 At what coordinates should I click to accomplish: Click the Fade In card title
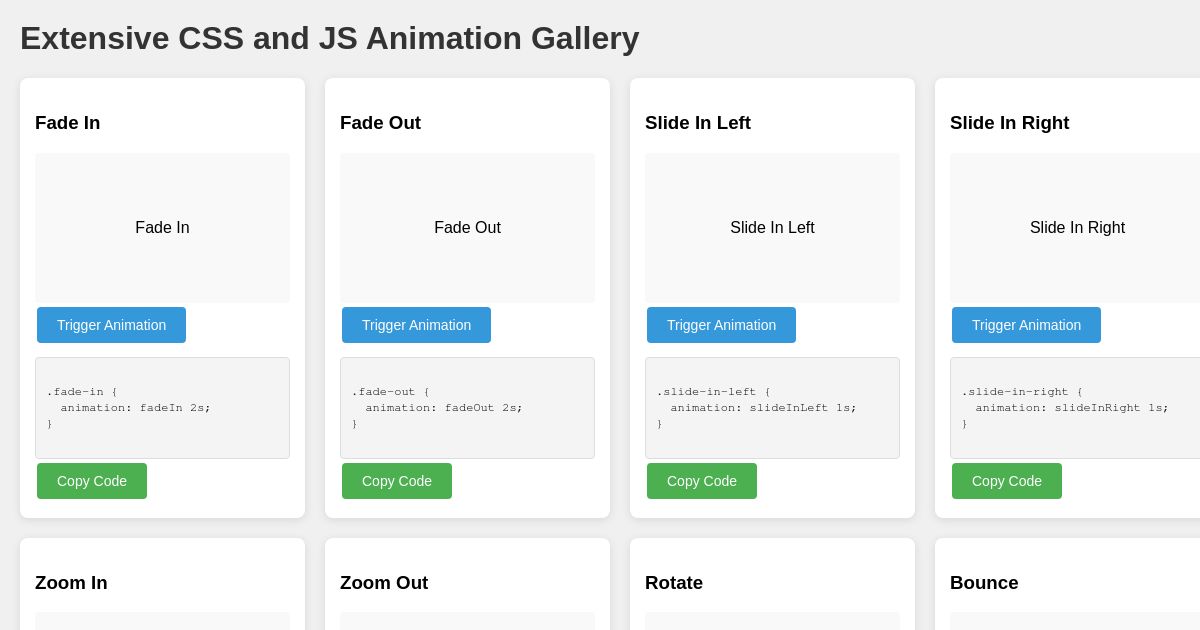click(x=67, y=123)
